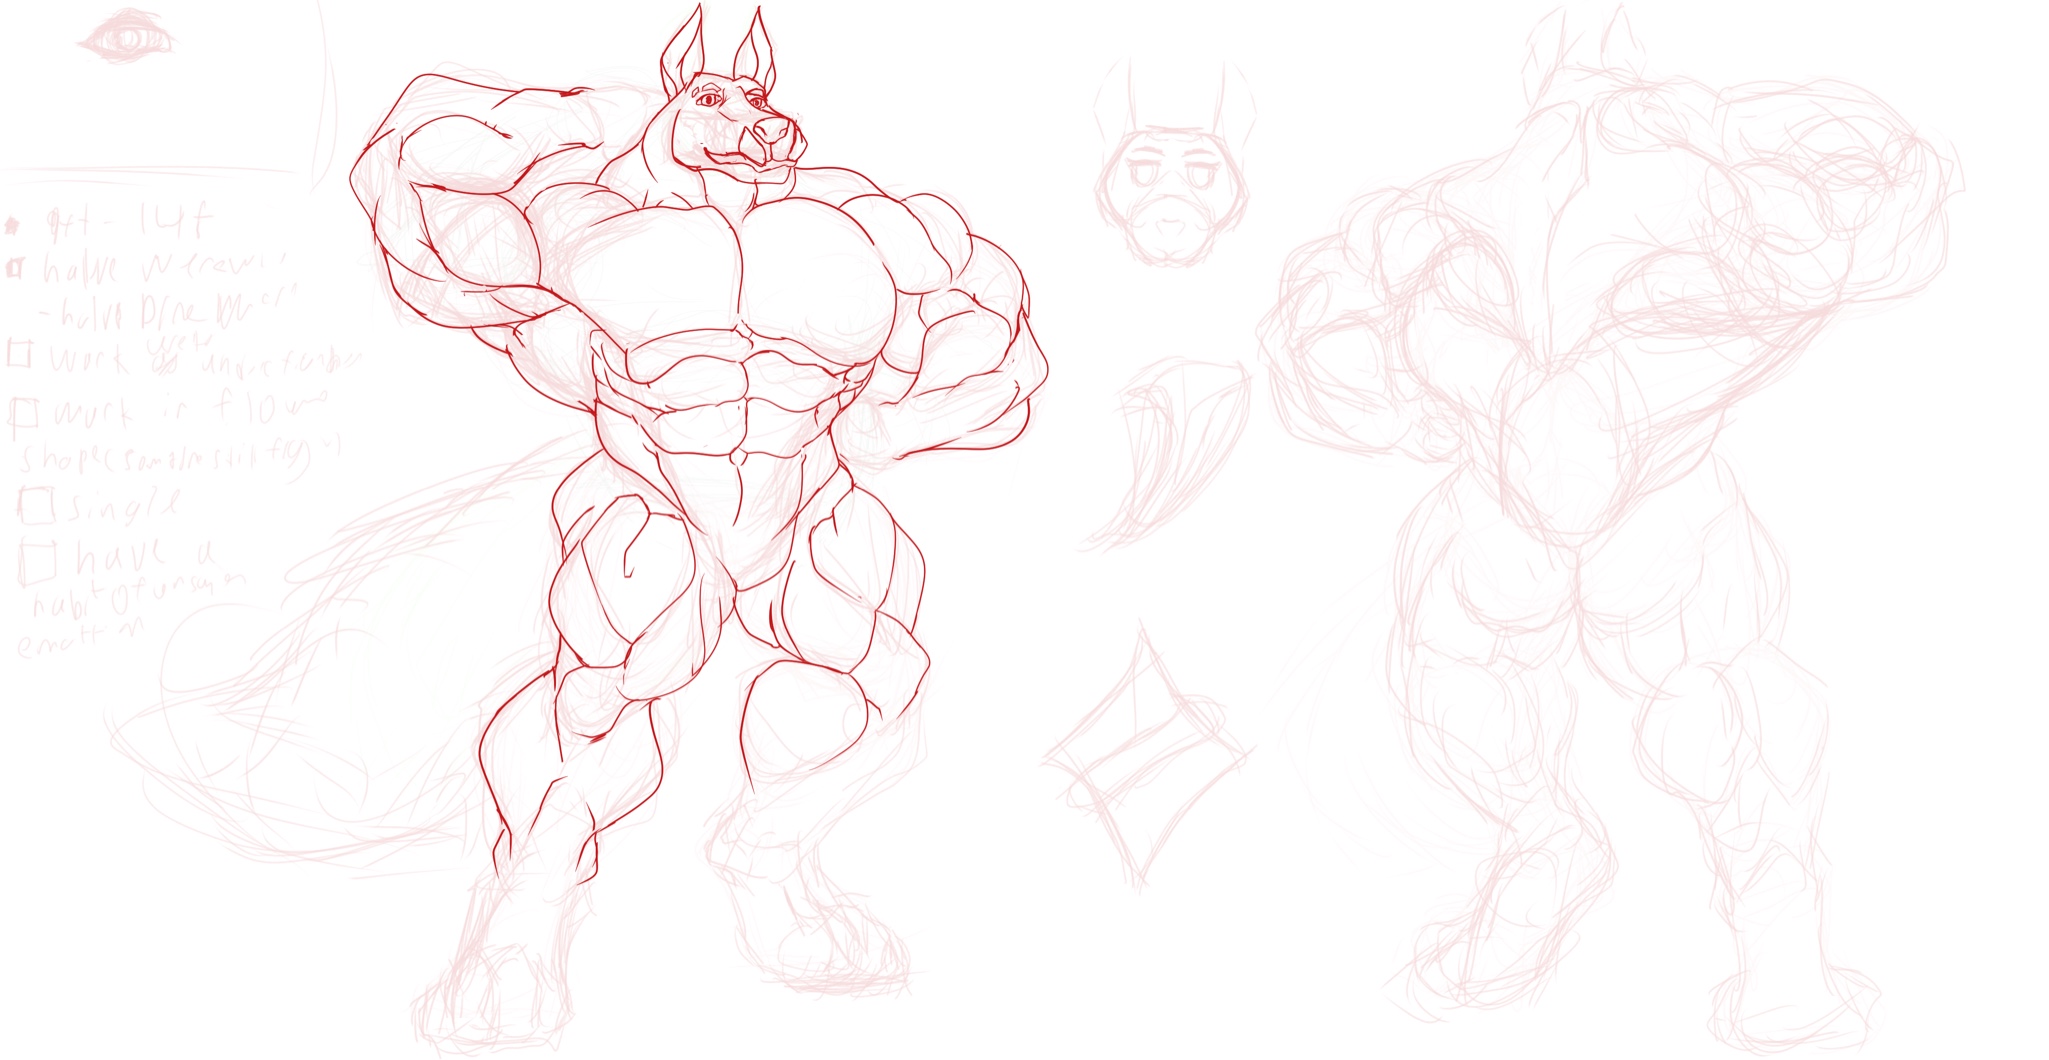Click the diamond shape sketch
The height and width of the screenshot is (1060, 2049).
coord(1145,755)
